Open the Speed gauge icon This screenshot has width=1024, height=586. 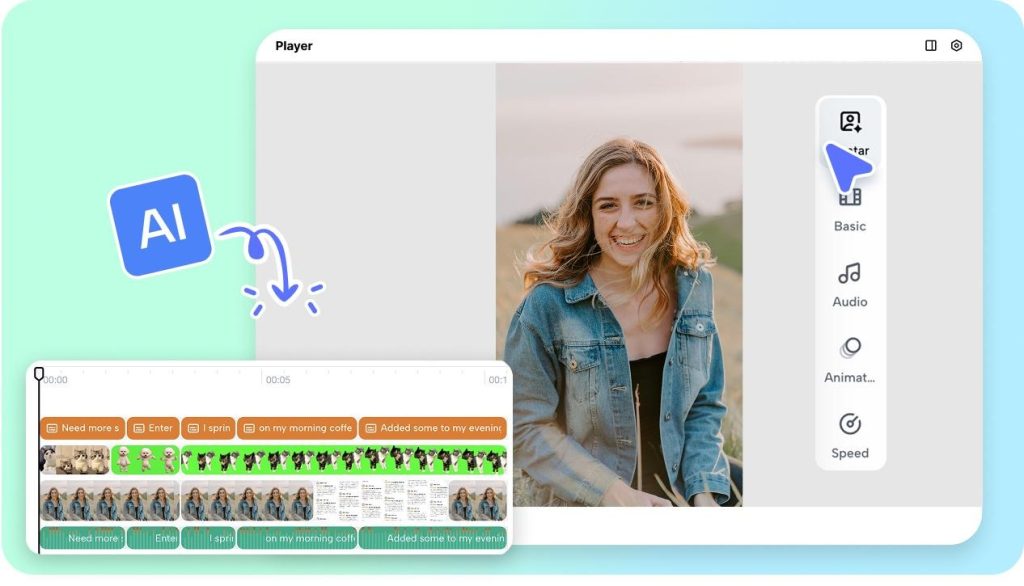(849, 424)
